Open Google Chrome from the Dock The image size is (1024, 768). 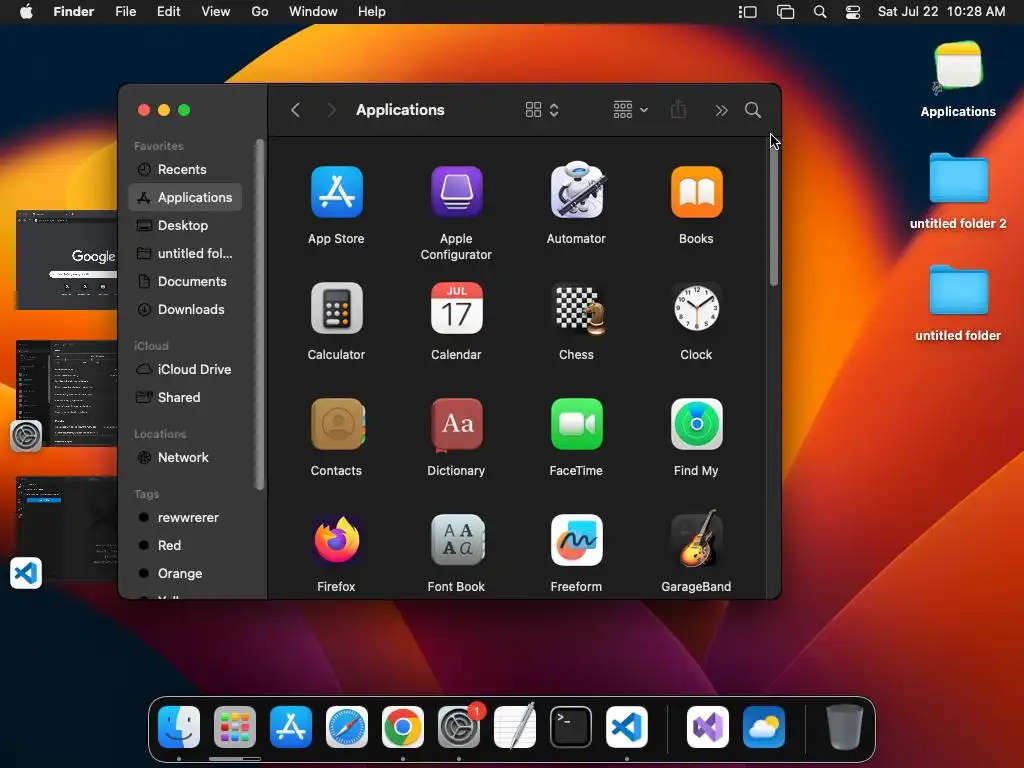403,727
